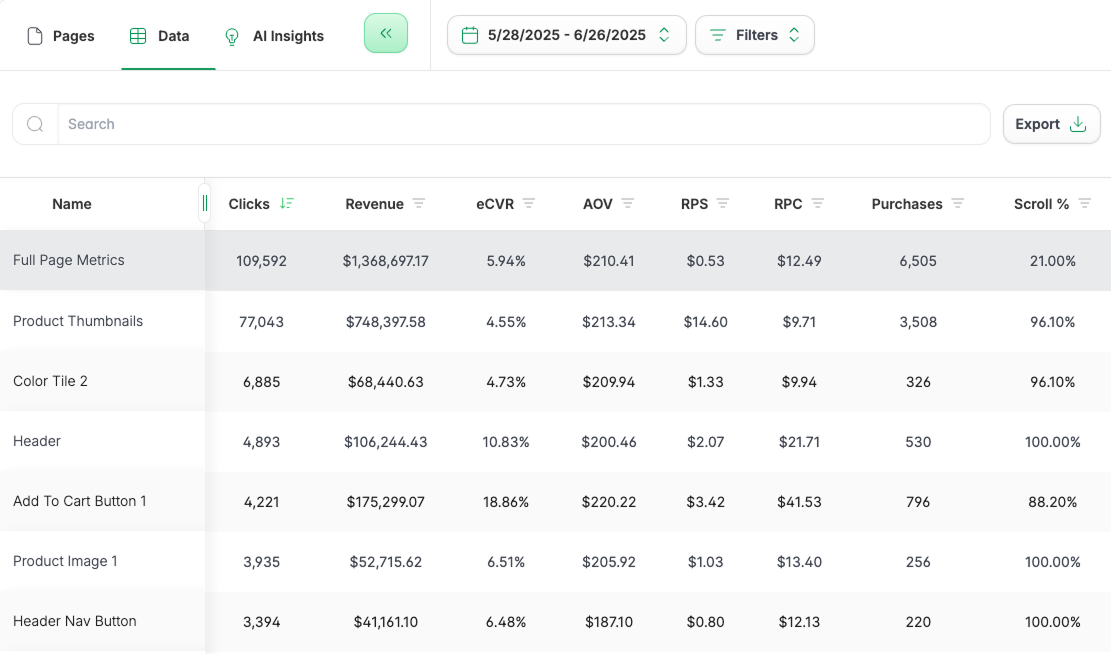Click the Revenue column filter icon
Image resolution: width=1111 pixels, height=654 pixels.
point(419,204)
